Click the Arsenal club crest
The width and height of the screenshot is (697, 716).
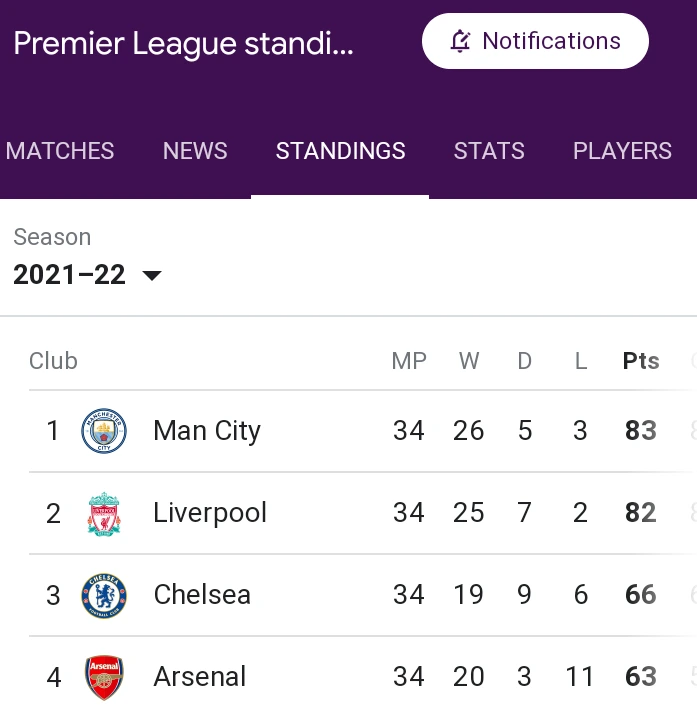tap(104, 677)
